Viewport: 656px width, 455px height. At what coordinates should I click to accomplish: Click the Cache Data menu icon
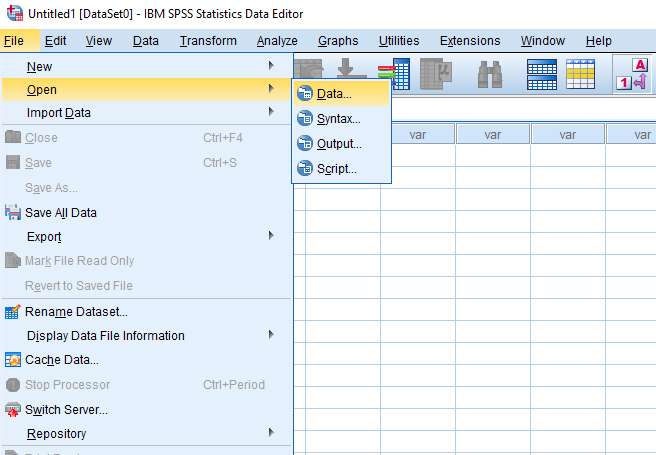13,360
